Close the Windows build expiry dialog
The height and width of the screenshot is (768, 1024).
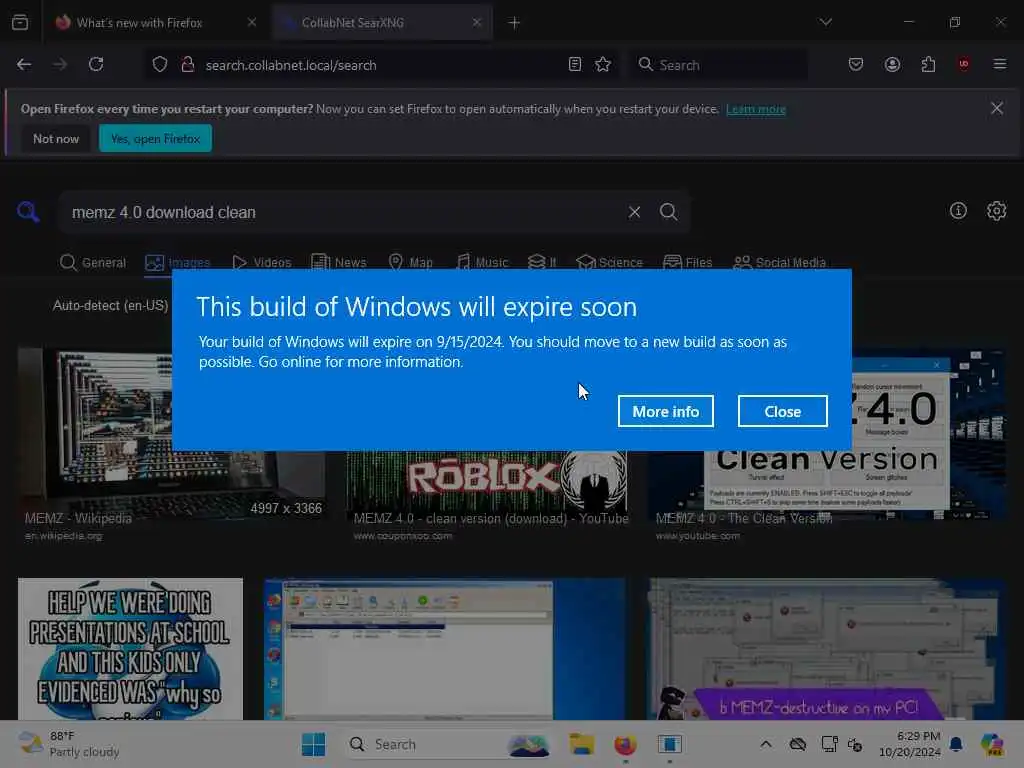tap(782, 411)
